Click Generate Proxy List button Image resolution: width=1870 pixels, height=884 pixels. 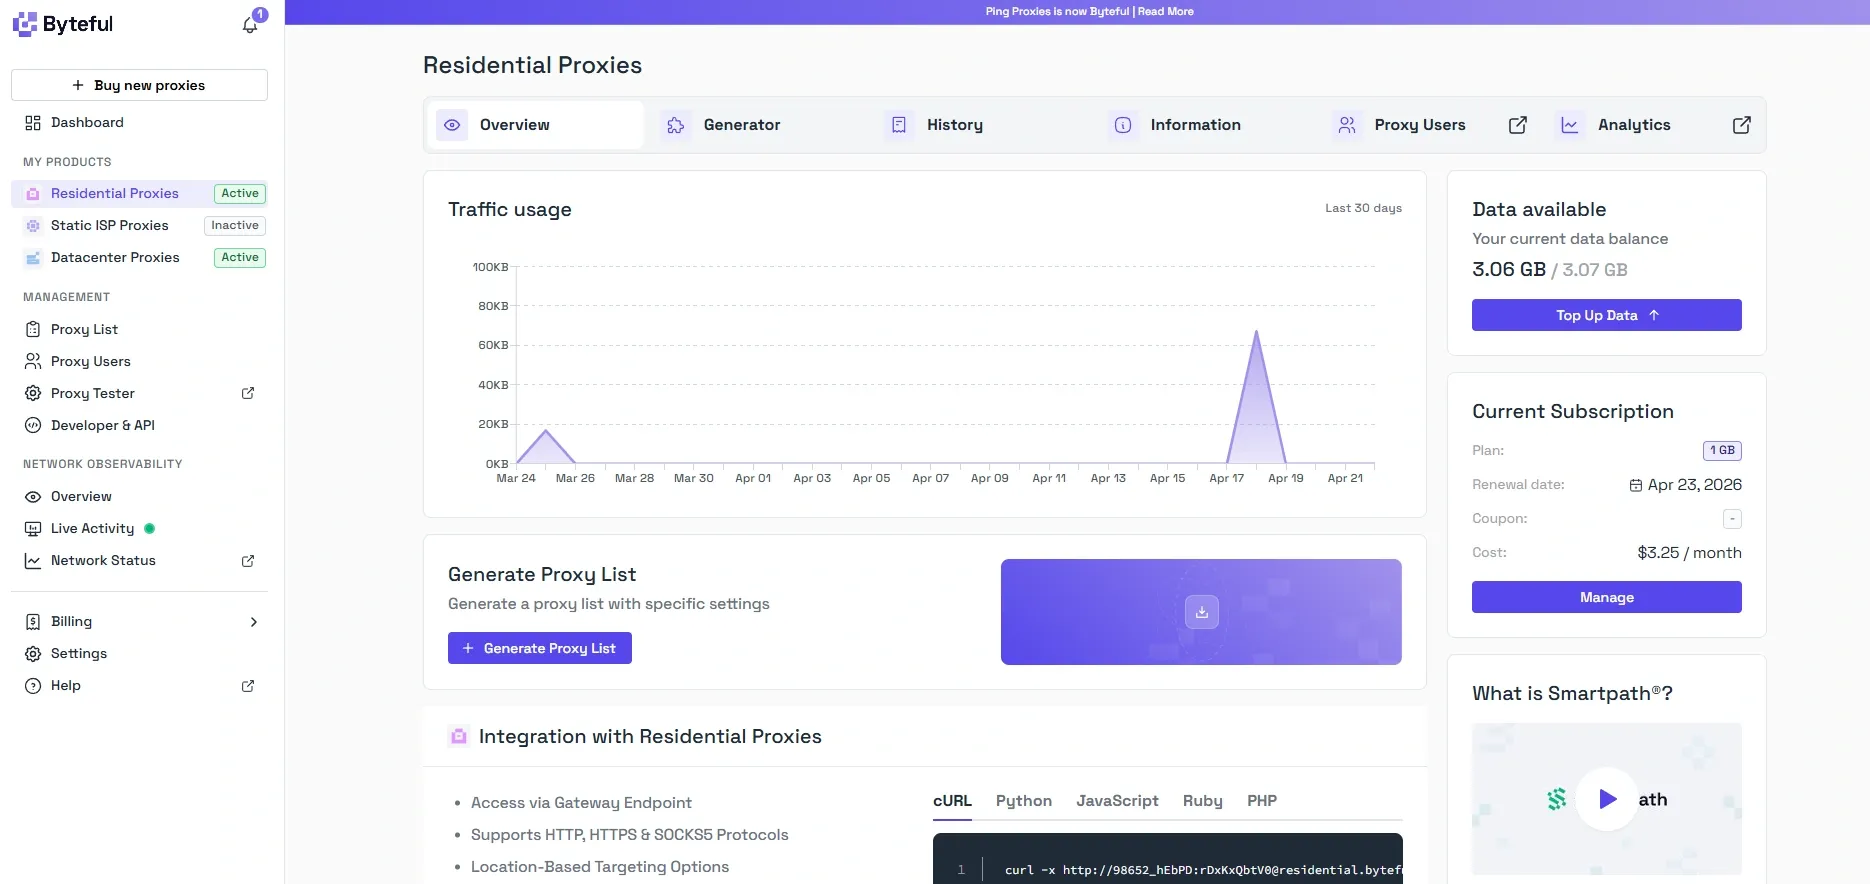click(540, 648)
